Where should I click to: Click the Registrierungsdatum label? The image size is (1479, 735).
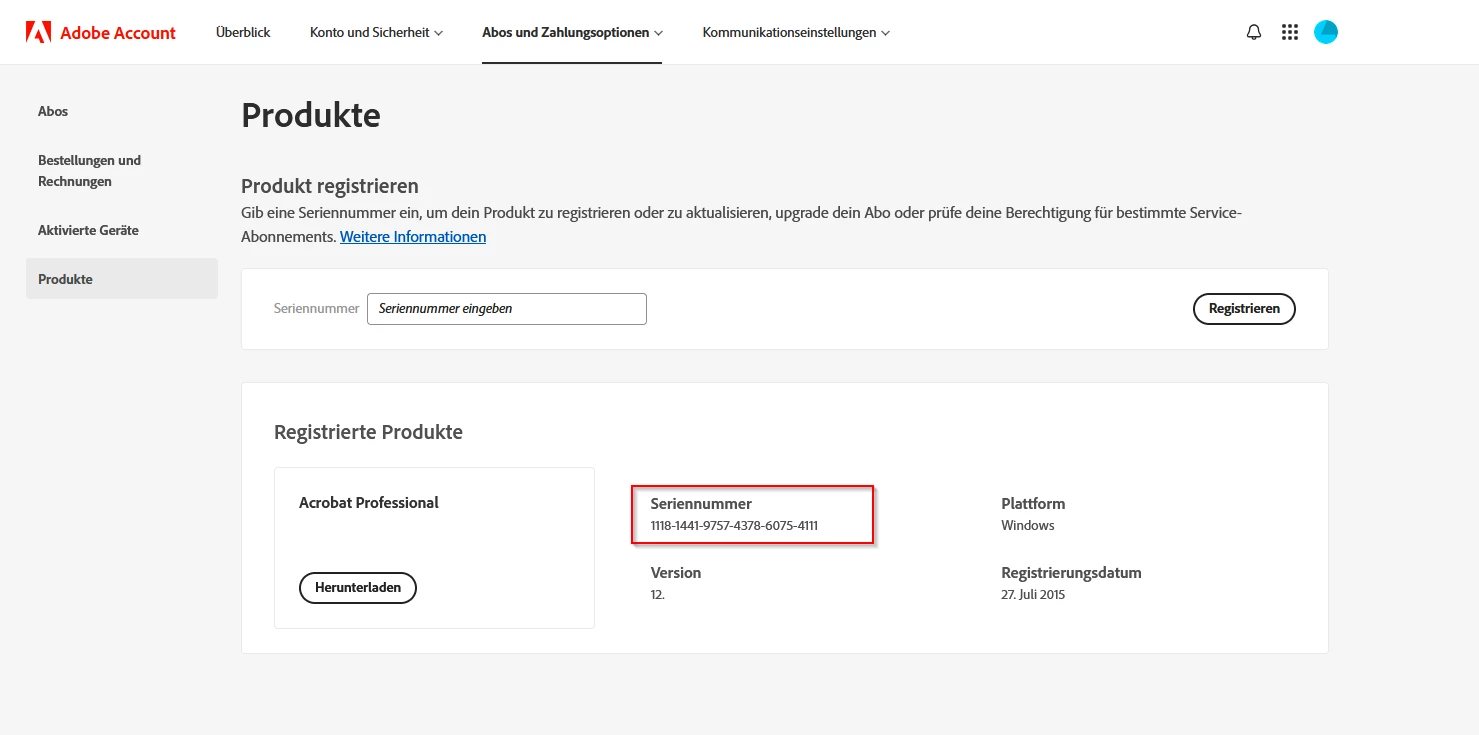pos(1071,573)
